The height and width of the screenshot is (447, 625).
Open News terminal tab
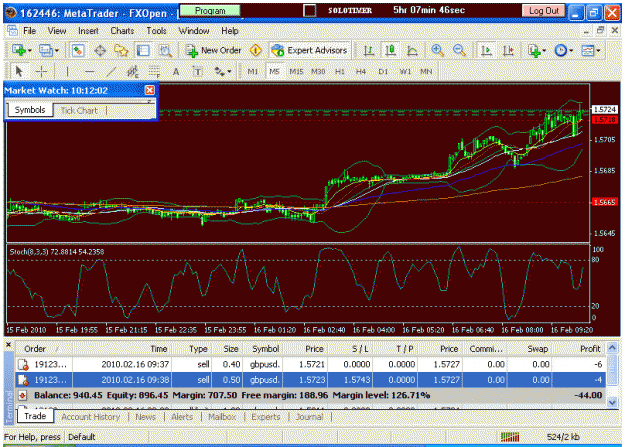click(145, 417)
